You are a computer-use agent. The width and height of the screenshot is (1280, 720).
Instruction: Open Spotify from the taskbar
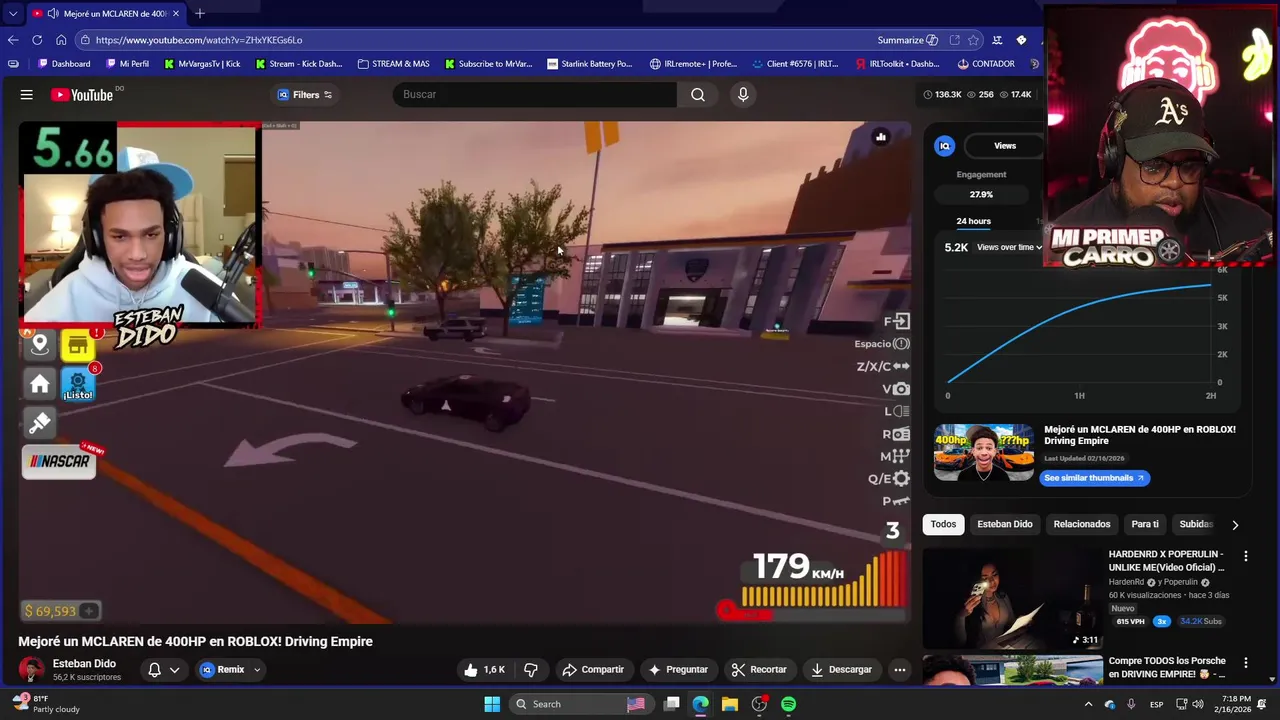[789, 704]
